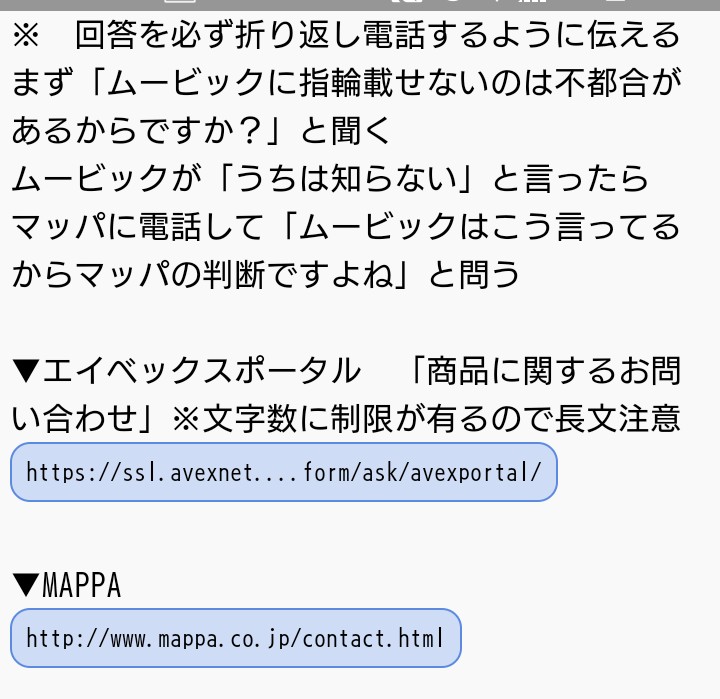Click the line starting with まず「ムービックに指輪
Image resolution: width=720 pixels, height=699 pixels.
(x=346, y=84)
